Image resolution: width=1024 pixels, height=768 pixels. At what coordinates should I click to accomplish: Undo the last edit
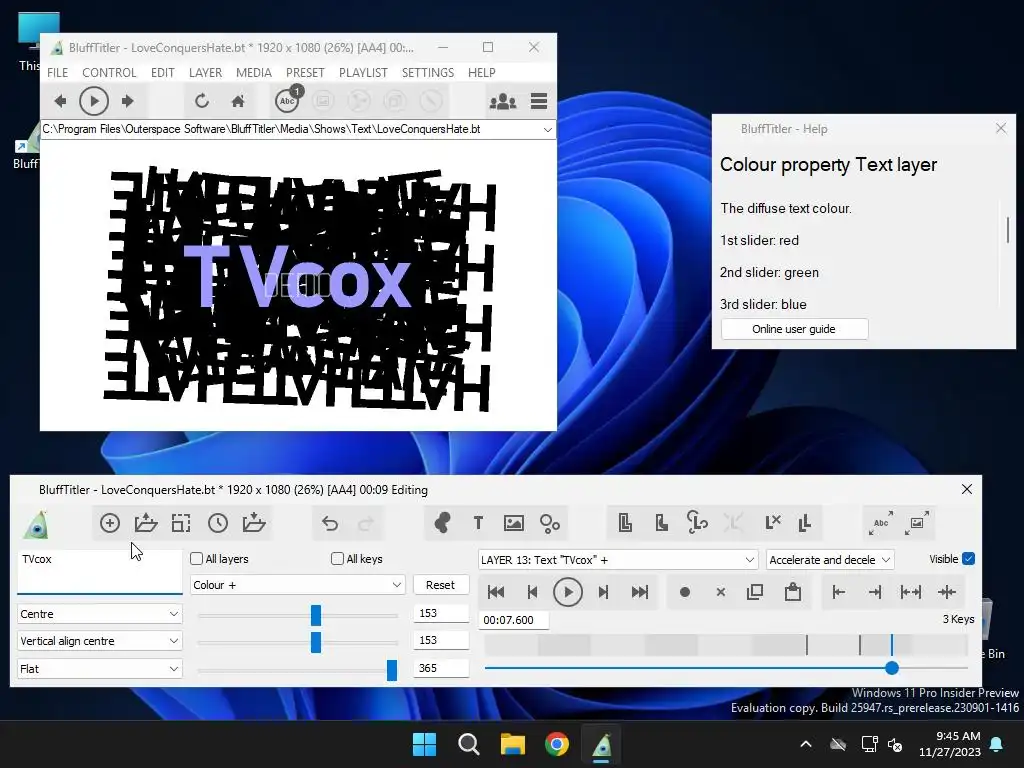[330, 523]
